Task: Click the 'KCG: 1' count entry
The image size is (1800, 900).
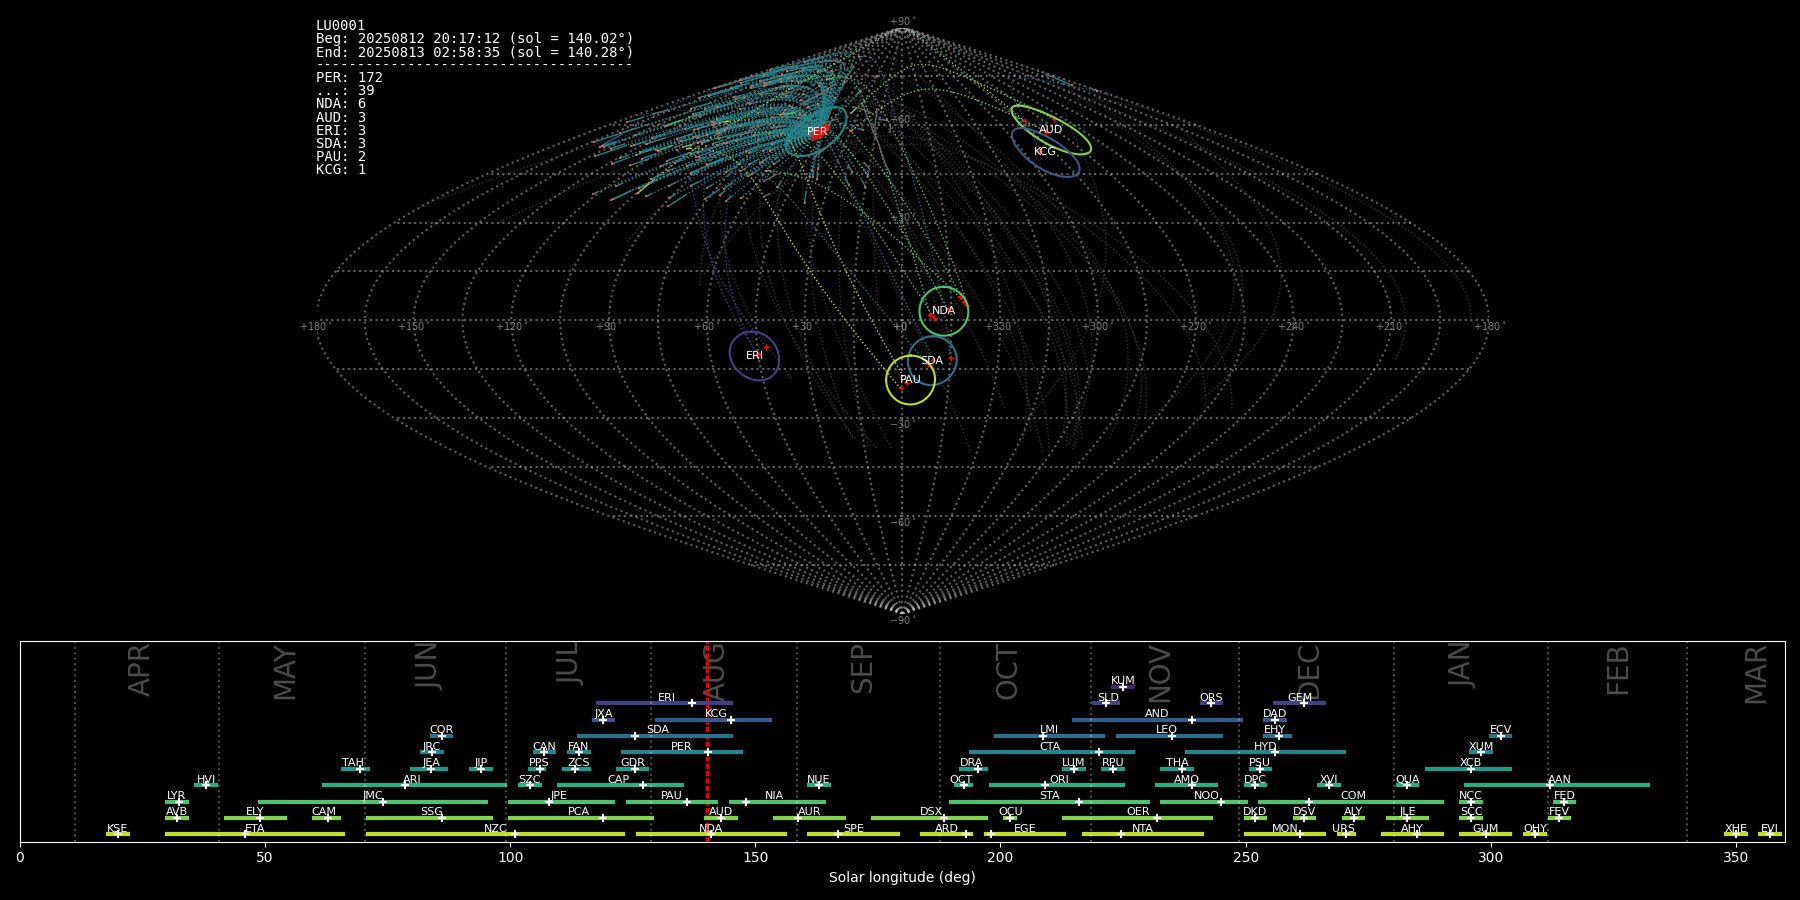Action: [341, 169]
